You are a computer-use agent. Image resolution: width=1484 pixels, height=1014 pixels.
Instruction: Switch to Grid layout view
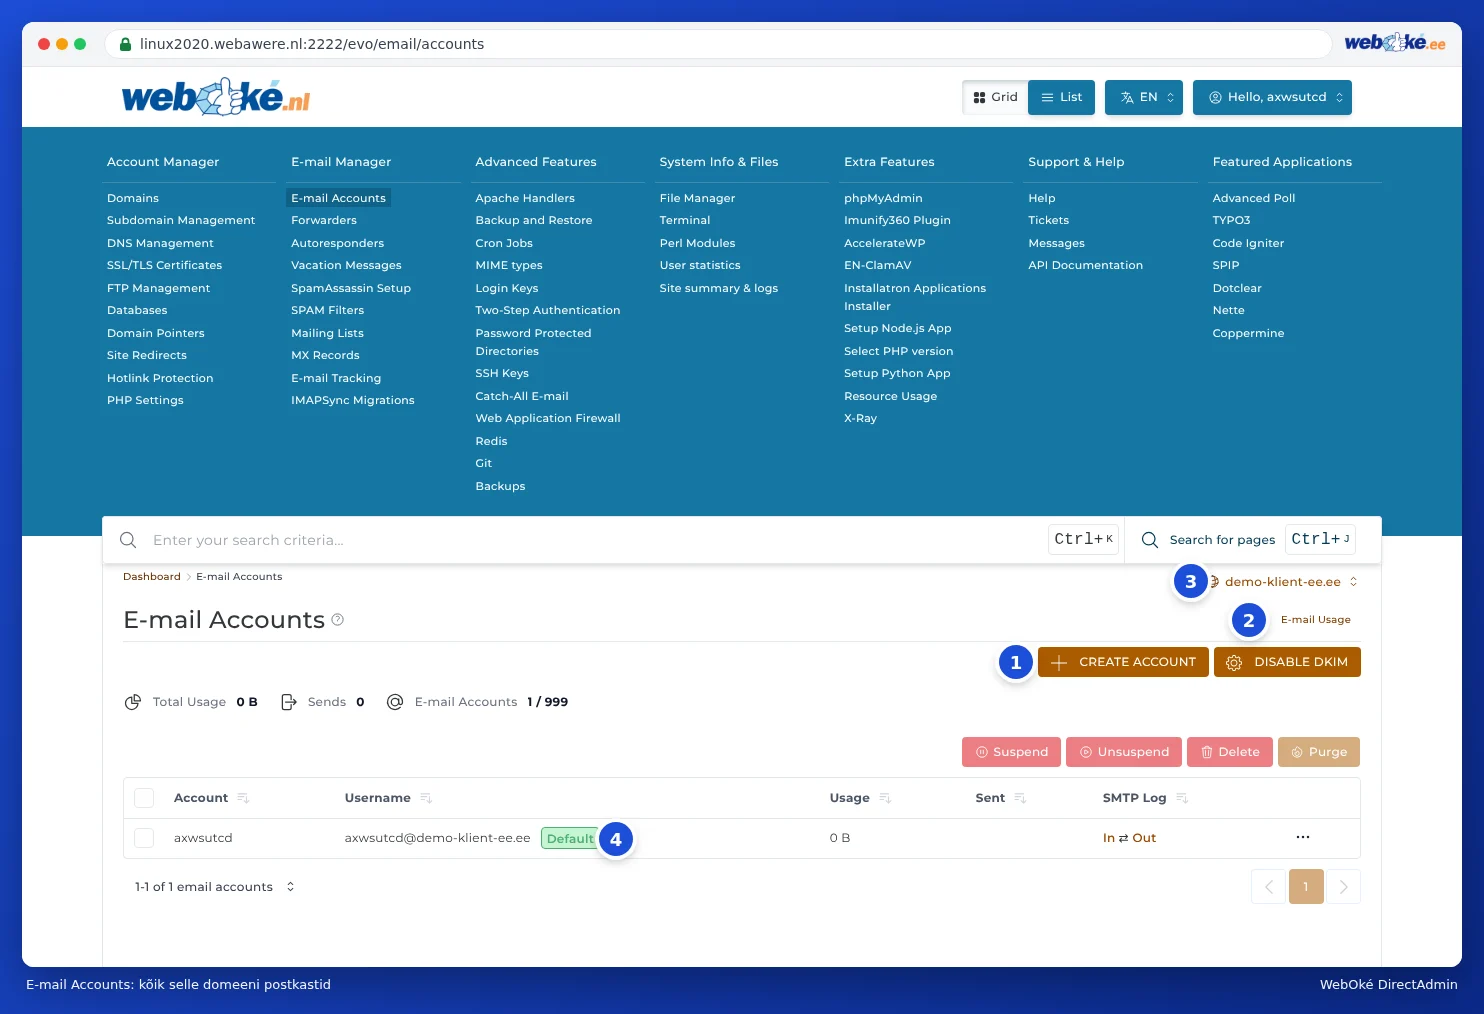pyautogui.click(x=995, y=97)
